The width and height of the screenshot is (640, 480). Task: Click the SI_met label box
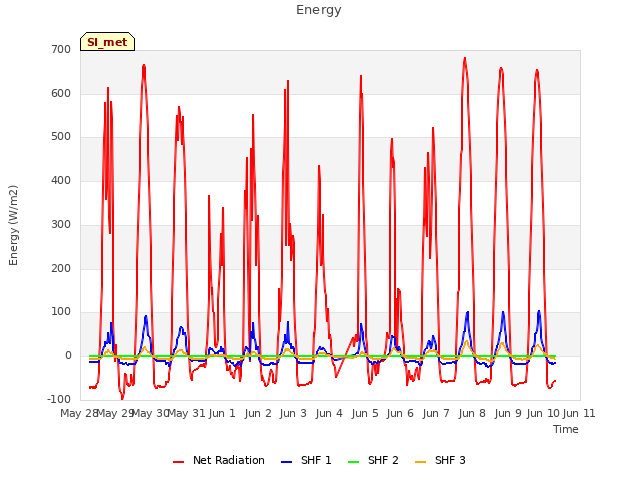107,42
